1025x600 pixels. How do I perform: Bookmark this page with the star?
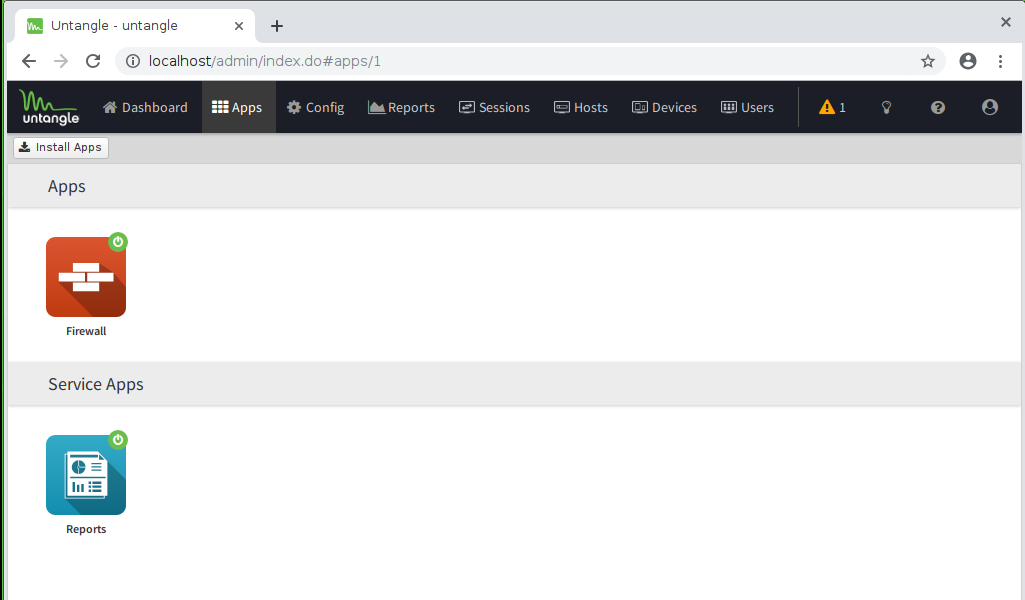pos(928,61)
